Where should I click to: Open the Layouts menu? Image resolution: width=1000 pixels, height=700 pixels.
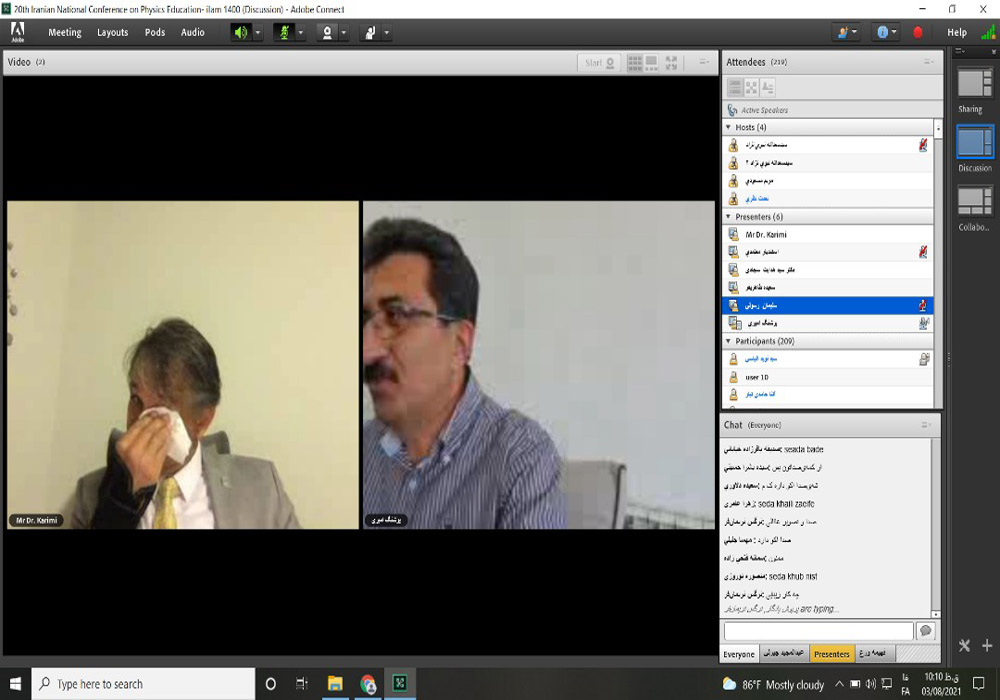pos(112,32)
